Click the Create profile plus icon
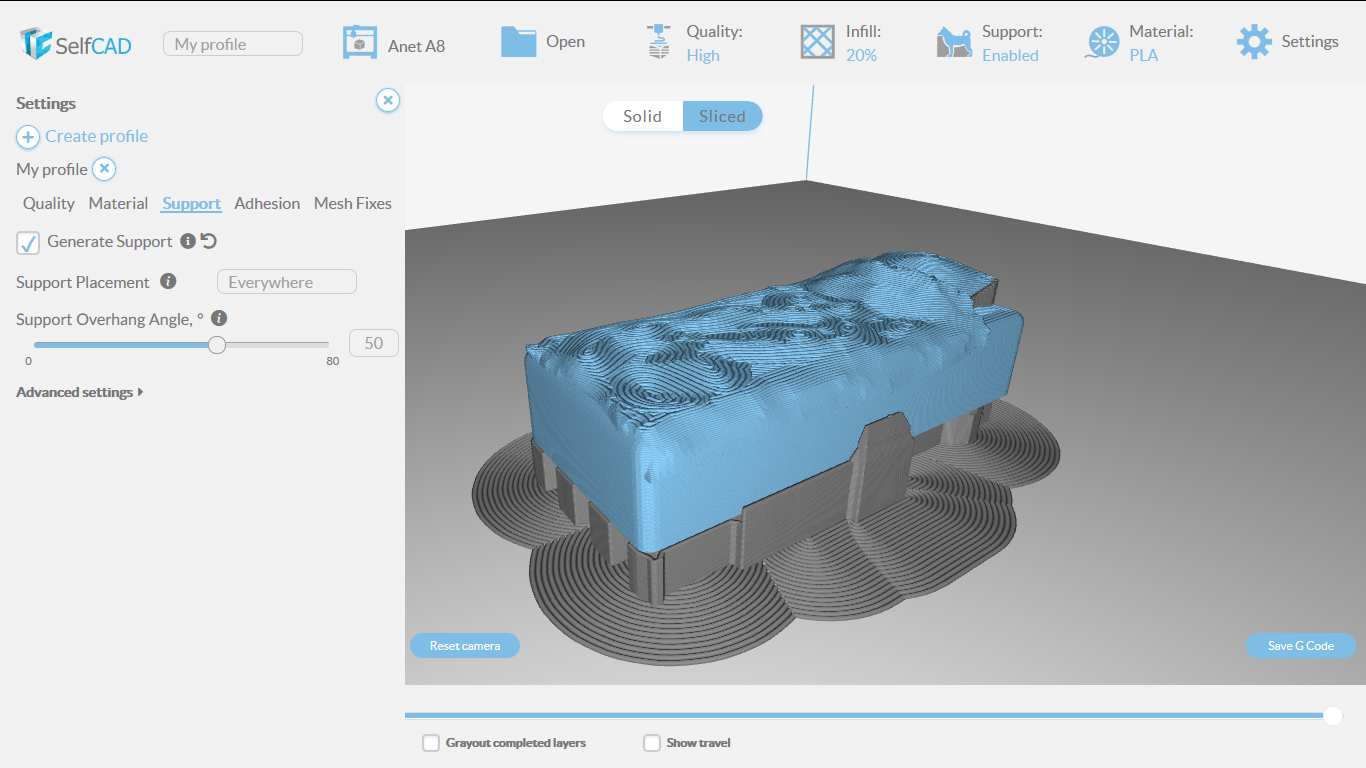This screenshot has height=768, width=1366. pos(28,137)
